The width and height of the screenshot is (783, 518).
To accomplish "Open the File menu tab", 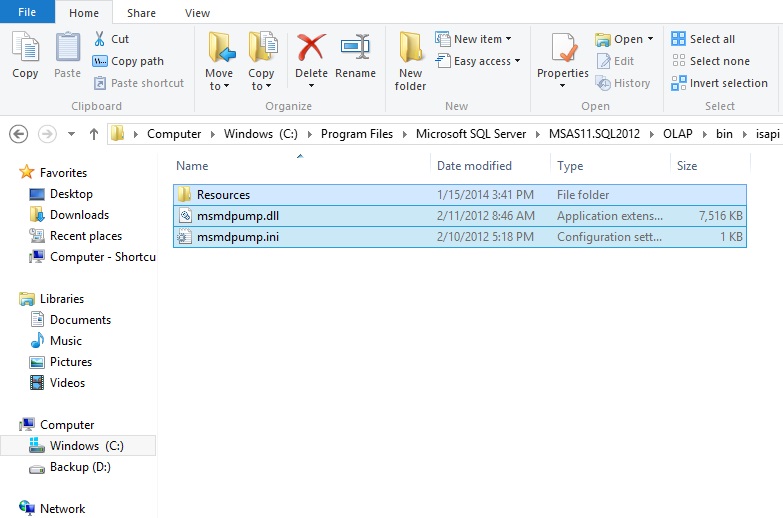I will [27, 12].
